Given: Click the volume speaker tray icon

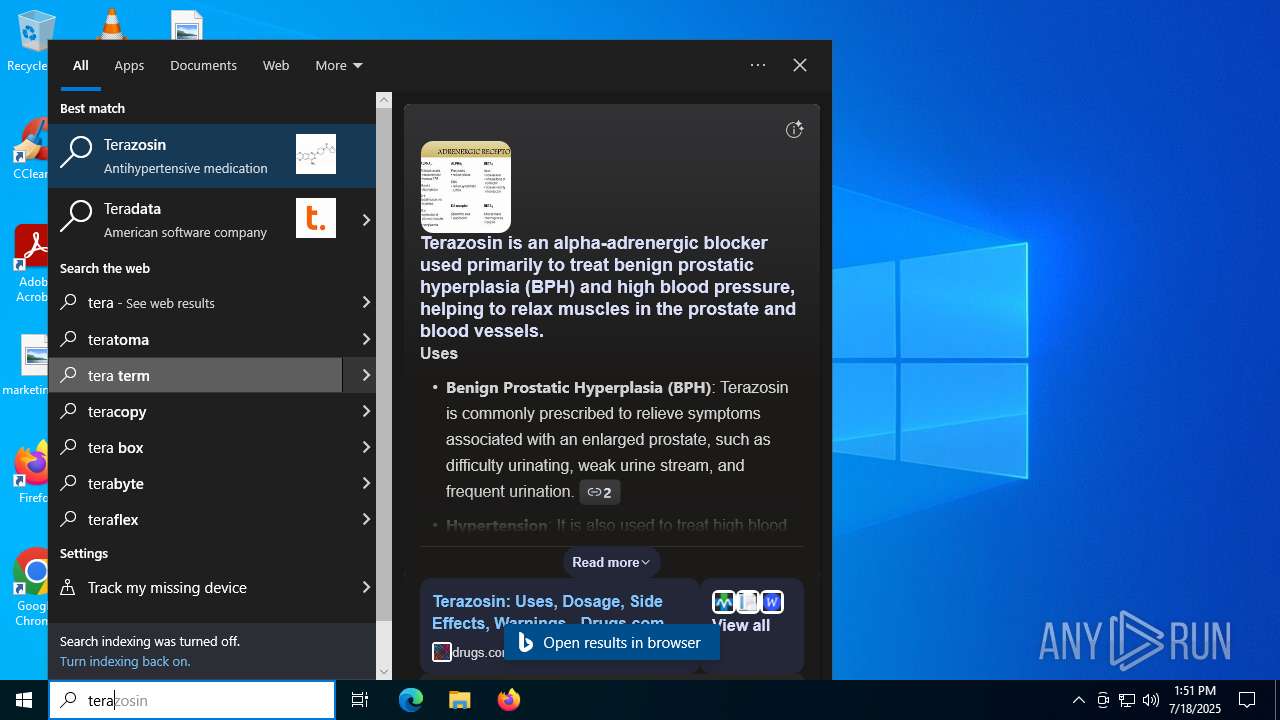Looking at the screenshot, I should (1151, 700).
